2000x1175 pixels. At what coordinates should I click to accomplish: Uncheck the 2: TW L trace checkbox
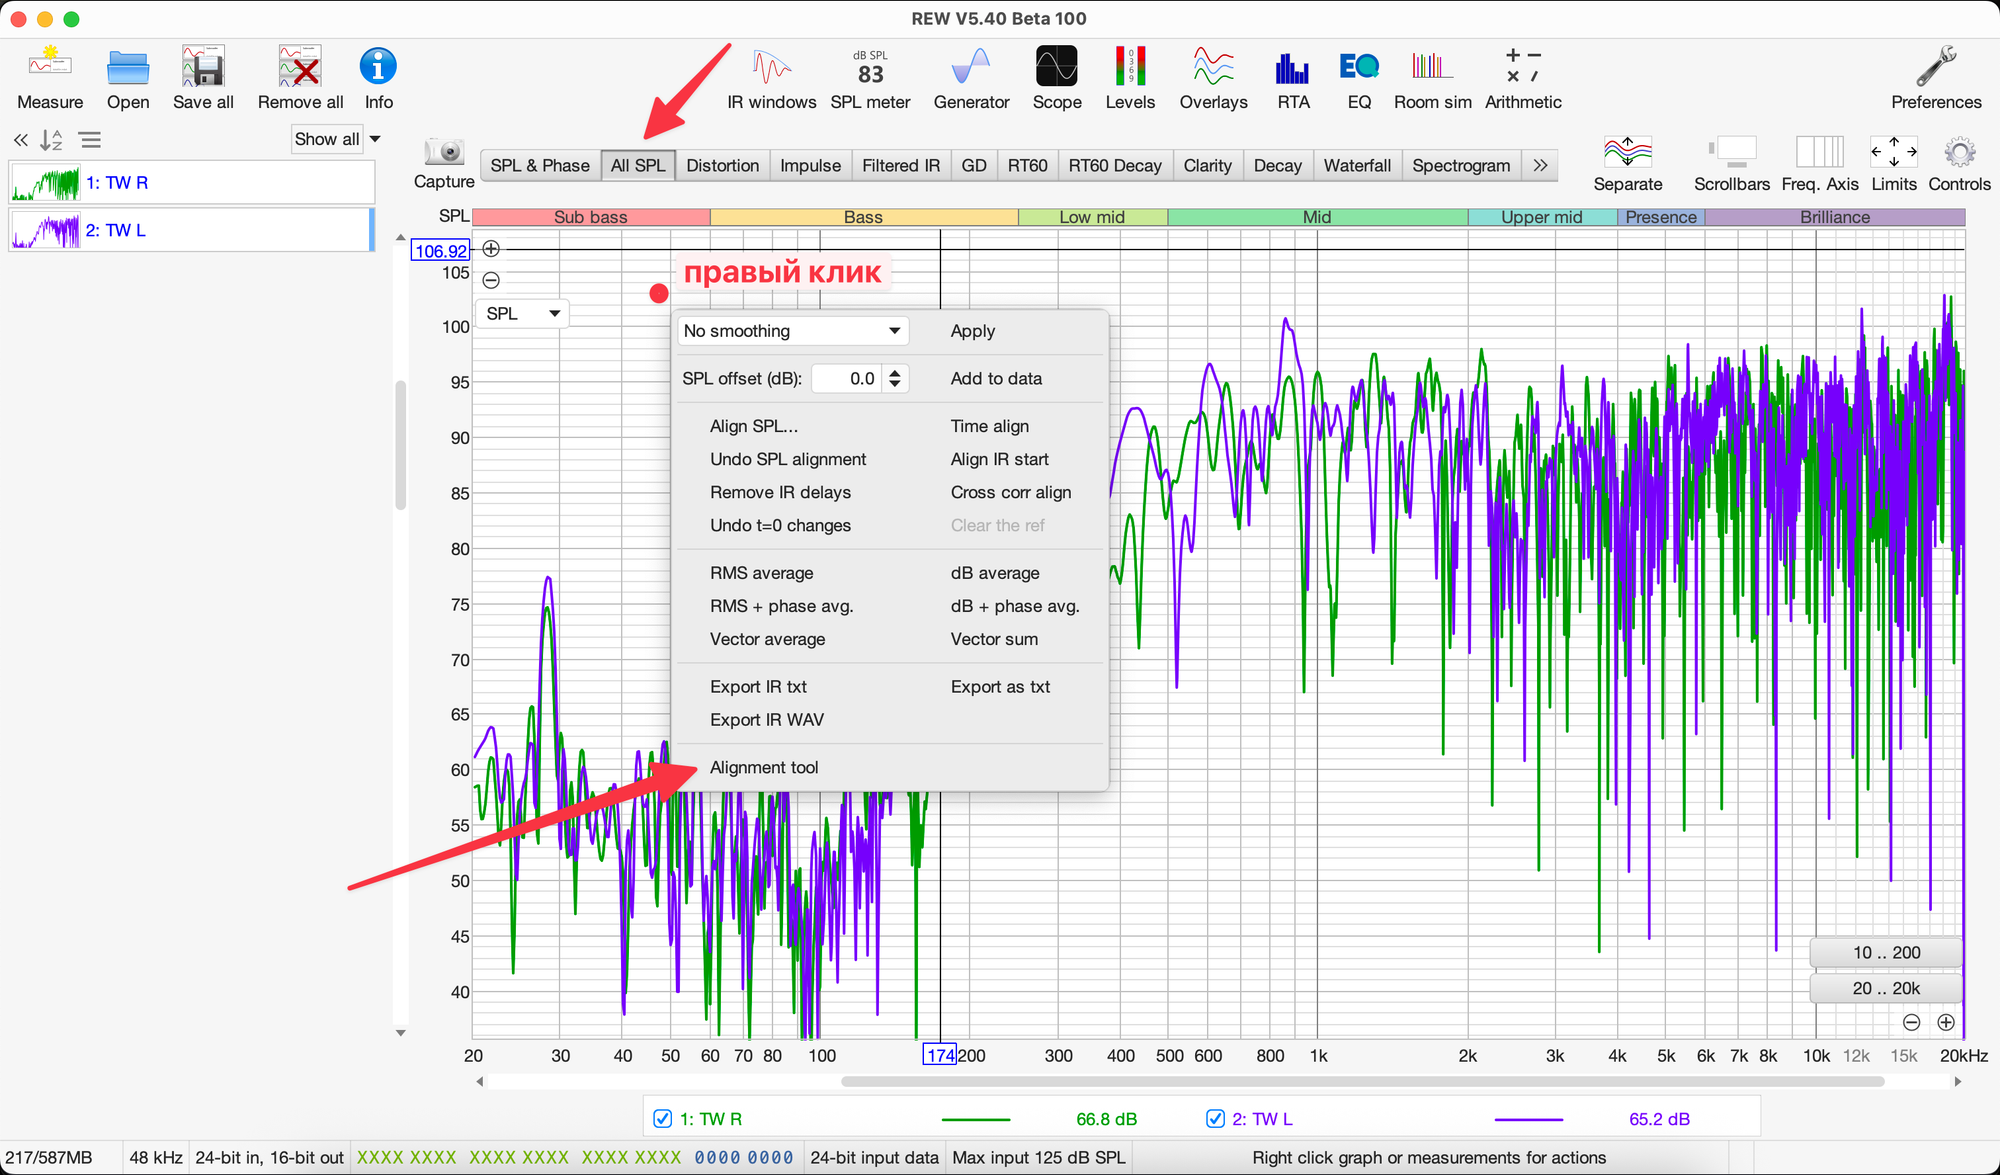tap(1215, 1119)
